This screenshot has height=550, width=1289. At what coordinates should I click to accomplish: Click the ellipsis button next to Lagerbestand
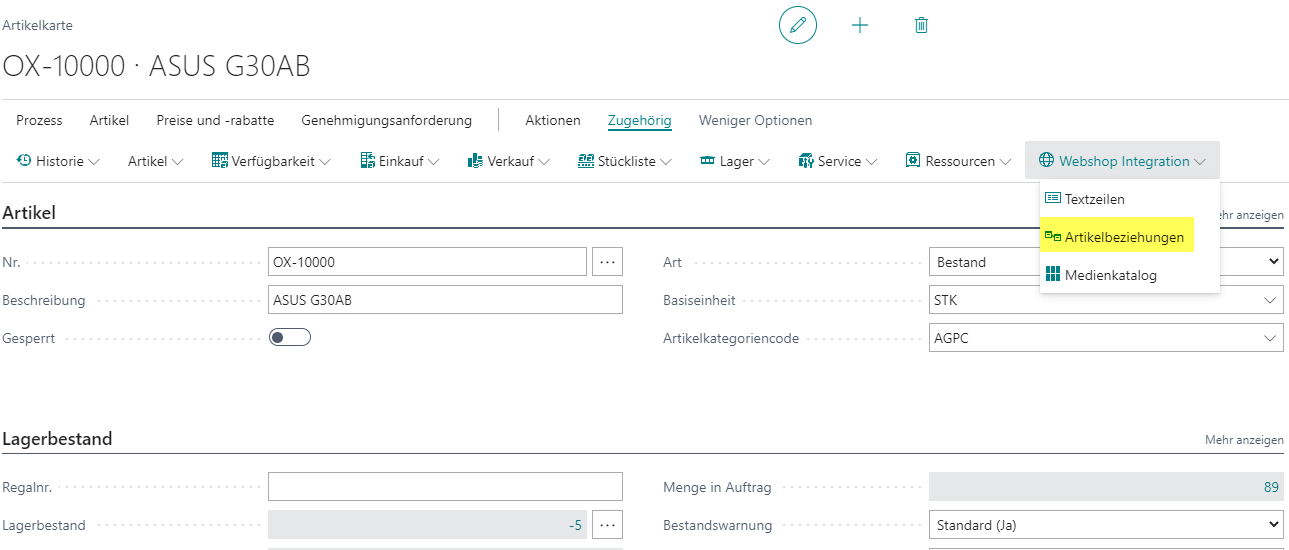click(607, 525)
